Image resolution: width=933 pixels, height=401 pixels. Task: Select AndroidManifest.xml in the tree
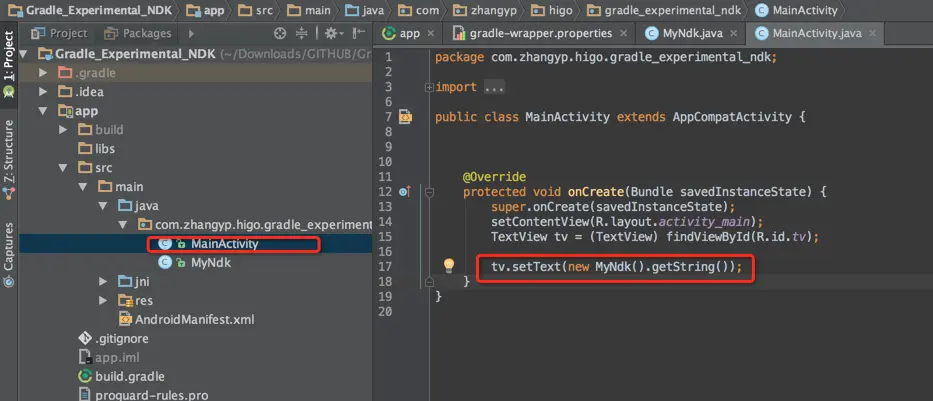195,319
